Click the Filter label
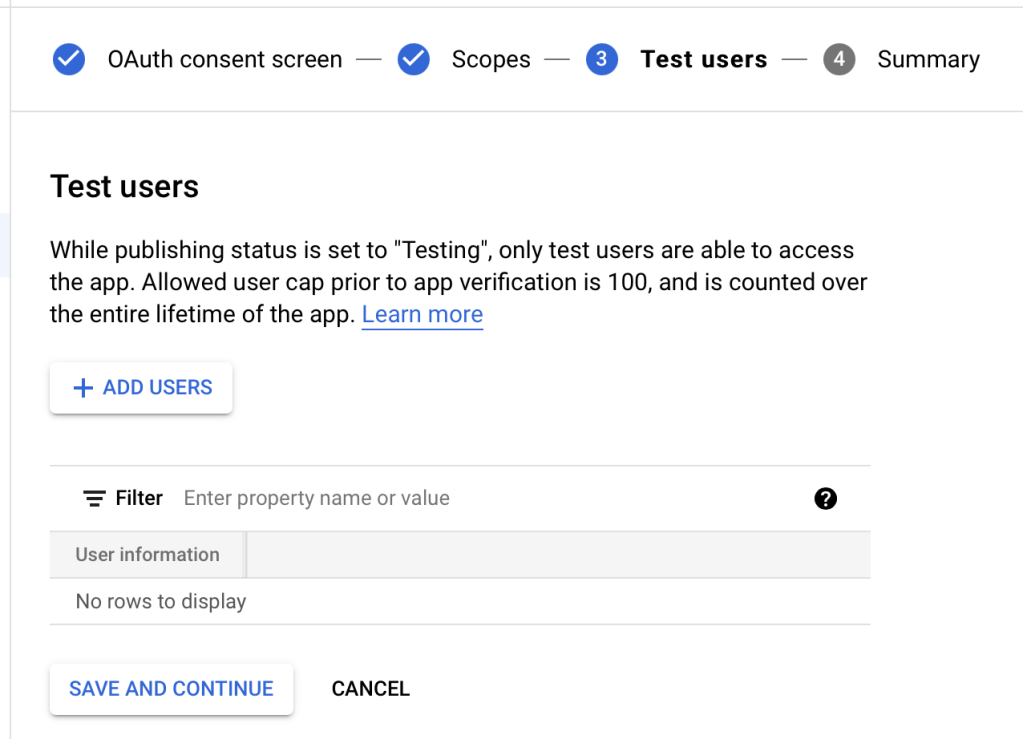The height and width of the screenshot is (739, 1023). [139, 498]
